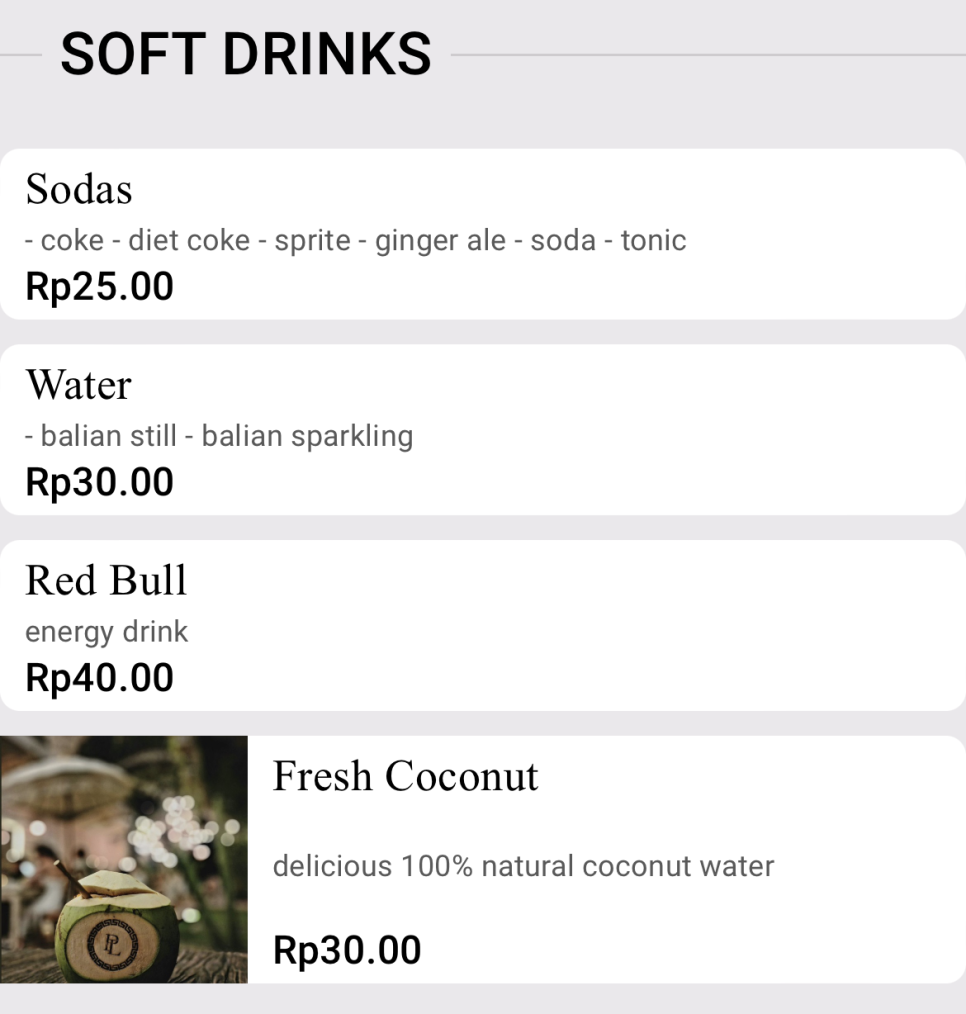The image size is (966, 1014).
Task: Open the Sodas menu item card
Action: (483, 234)
